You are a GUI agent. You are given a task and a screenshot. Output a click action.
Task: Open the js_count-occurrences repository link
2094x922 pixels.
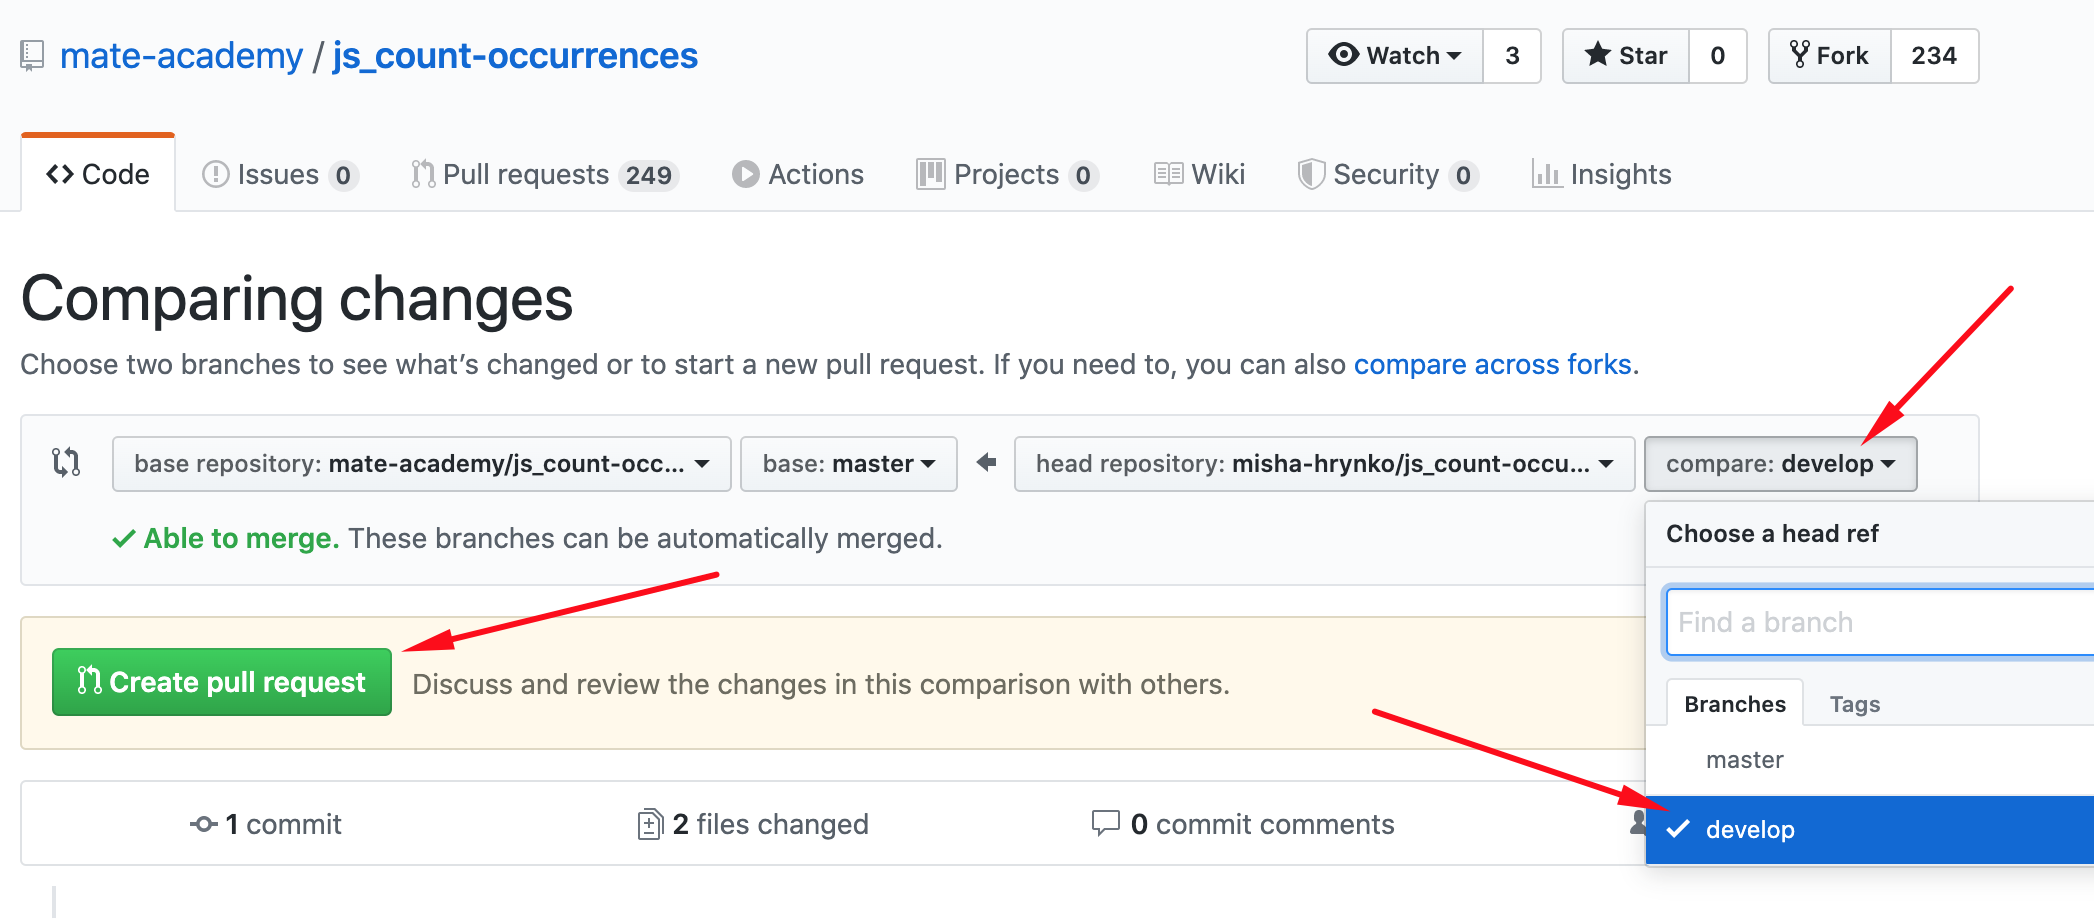pyautogui.click(x=515, y=56)
